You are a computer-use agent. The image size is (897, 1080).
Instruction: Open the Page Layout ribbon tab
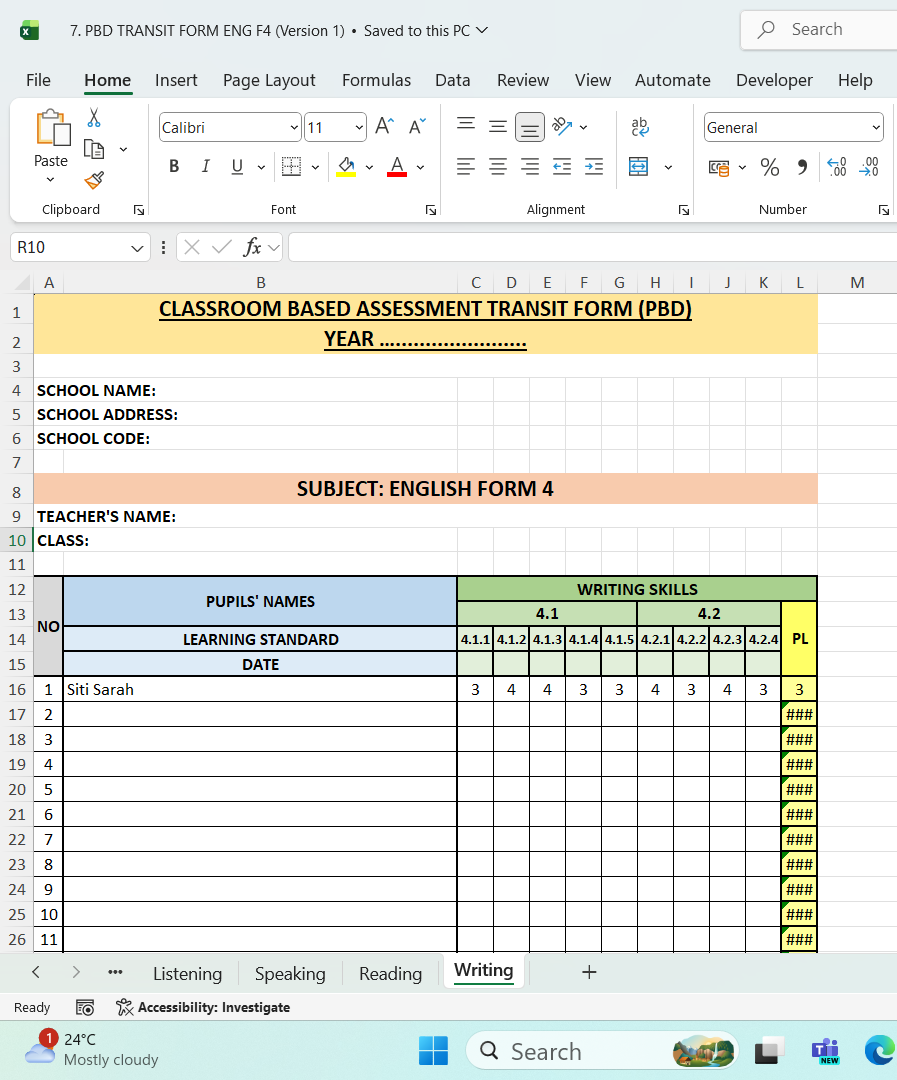269,80
